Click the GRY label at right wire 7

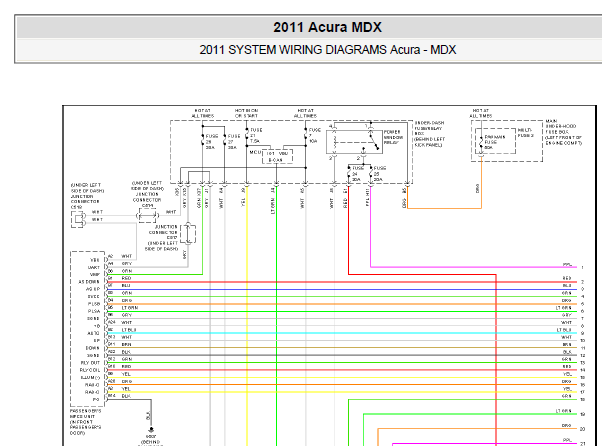[567, 315]
